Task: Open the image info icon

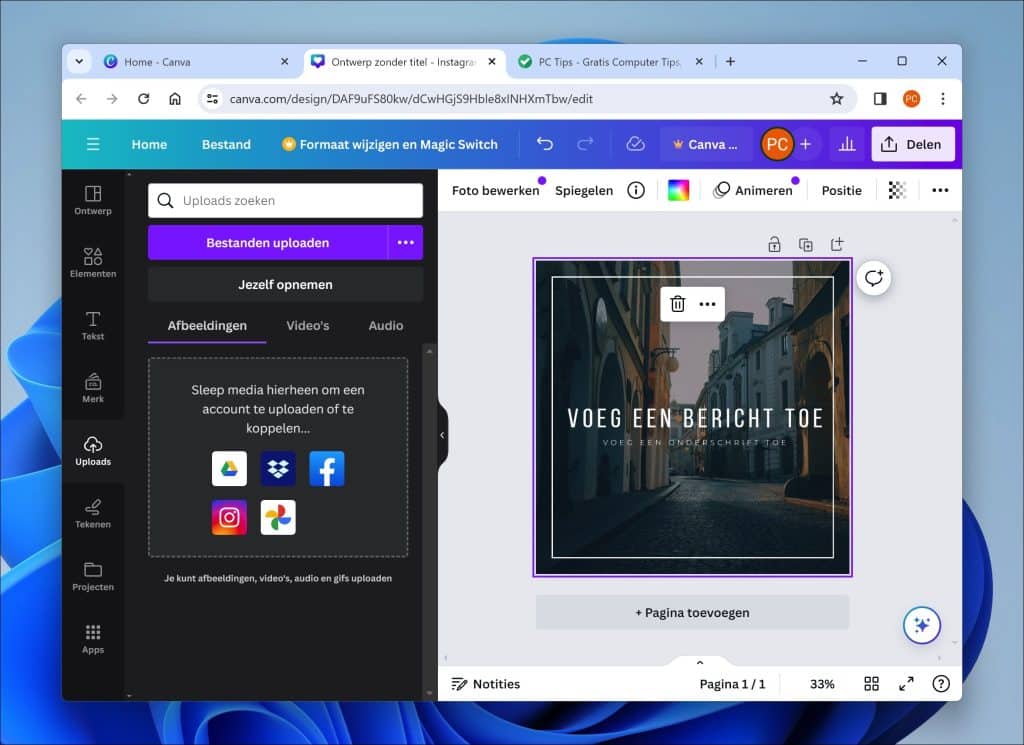Action: click(x=635, y=190)
